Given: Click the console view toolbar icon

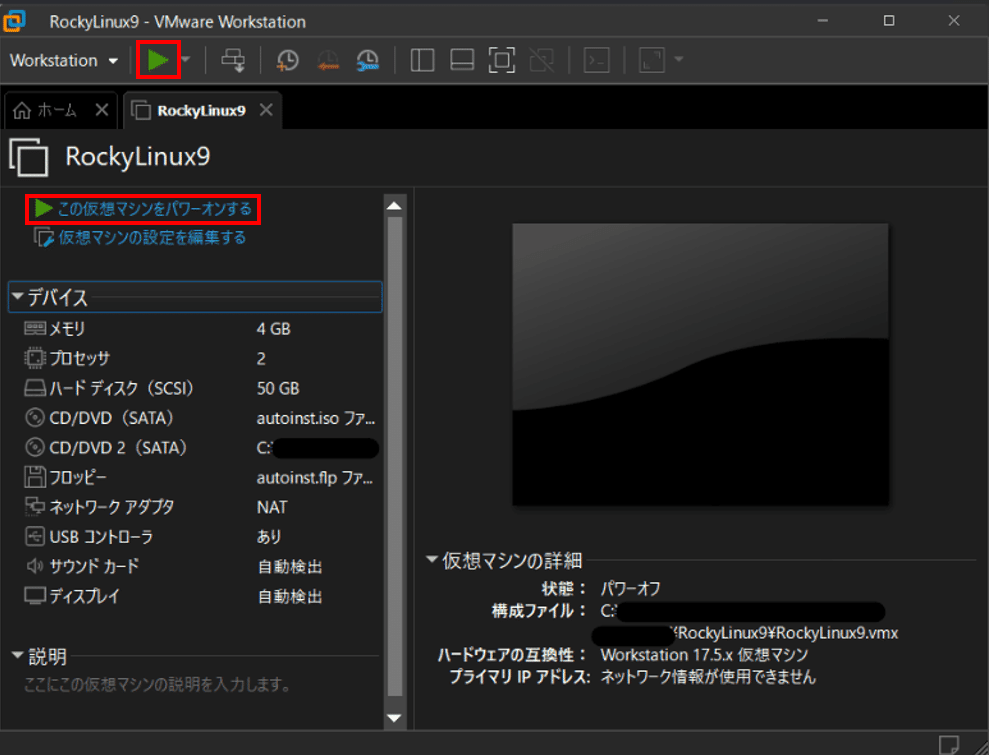Looking at the screenshot, I should click(x=596, y=61).
